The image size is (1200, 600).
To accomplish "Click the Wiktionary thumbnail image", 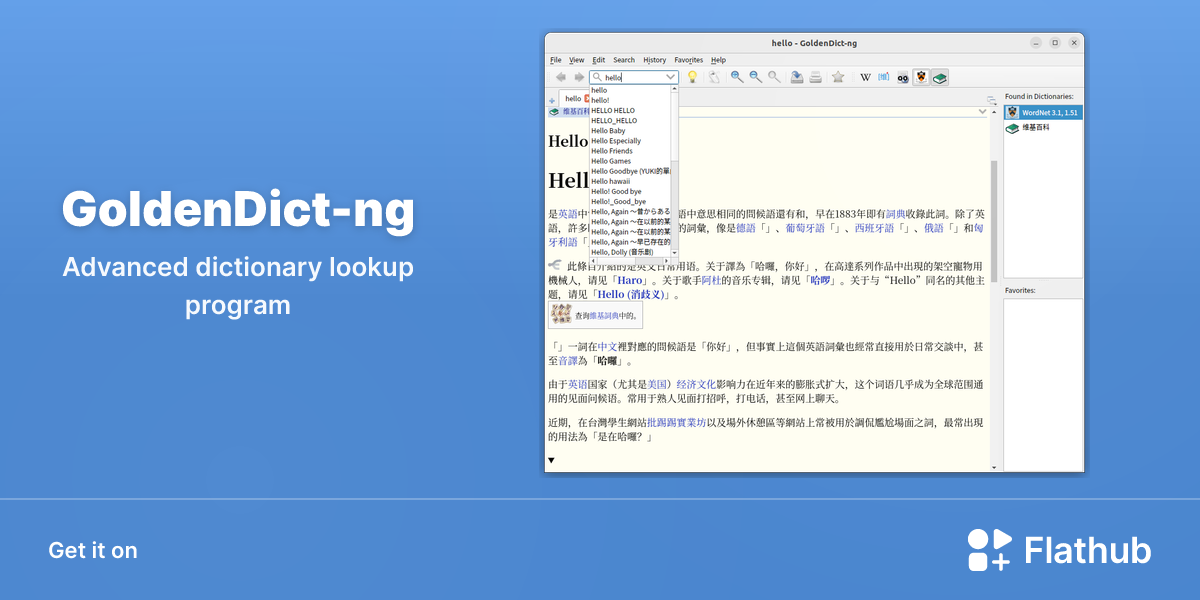I will 560,313.
